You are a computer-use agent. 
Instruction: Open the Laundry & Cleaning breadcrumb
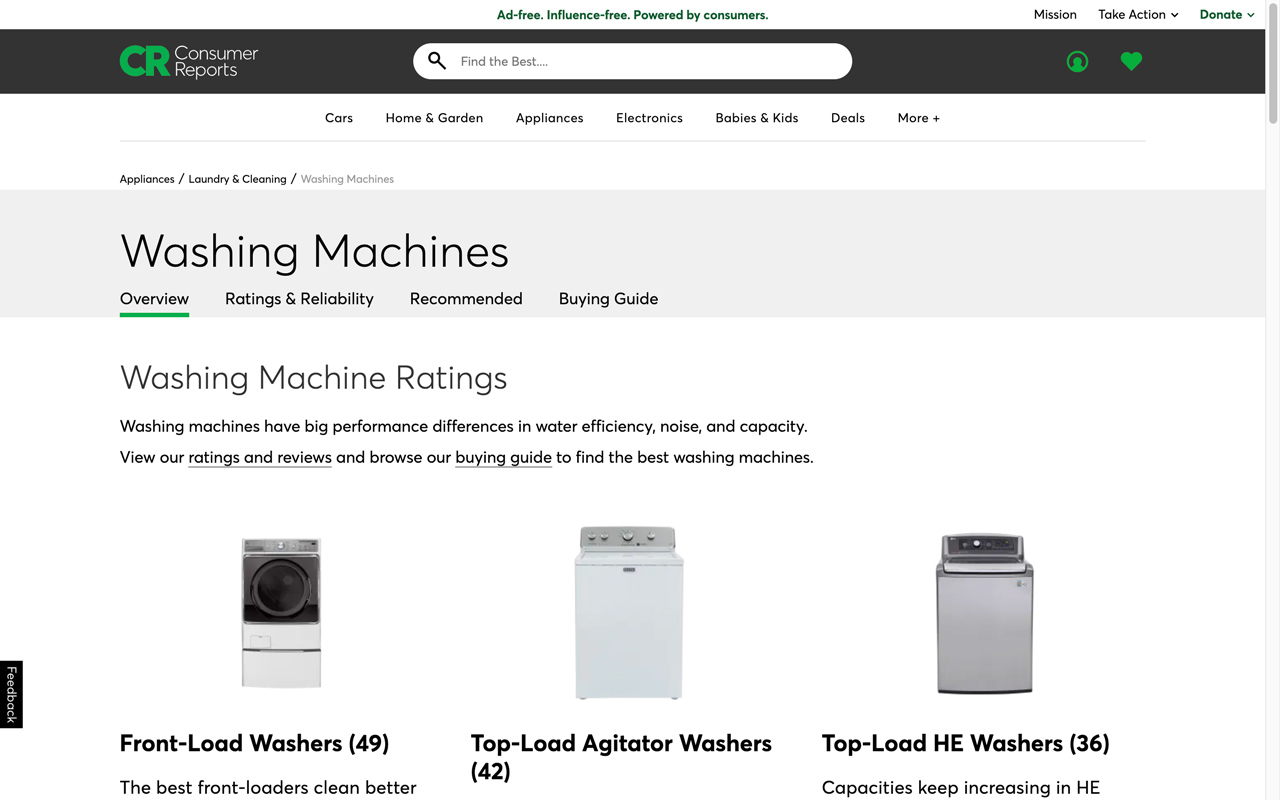point(237,179)
